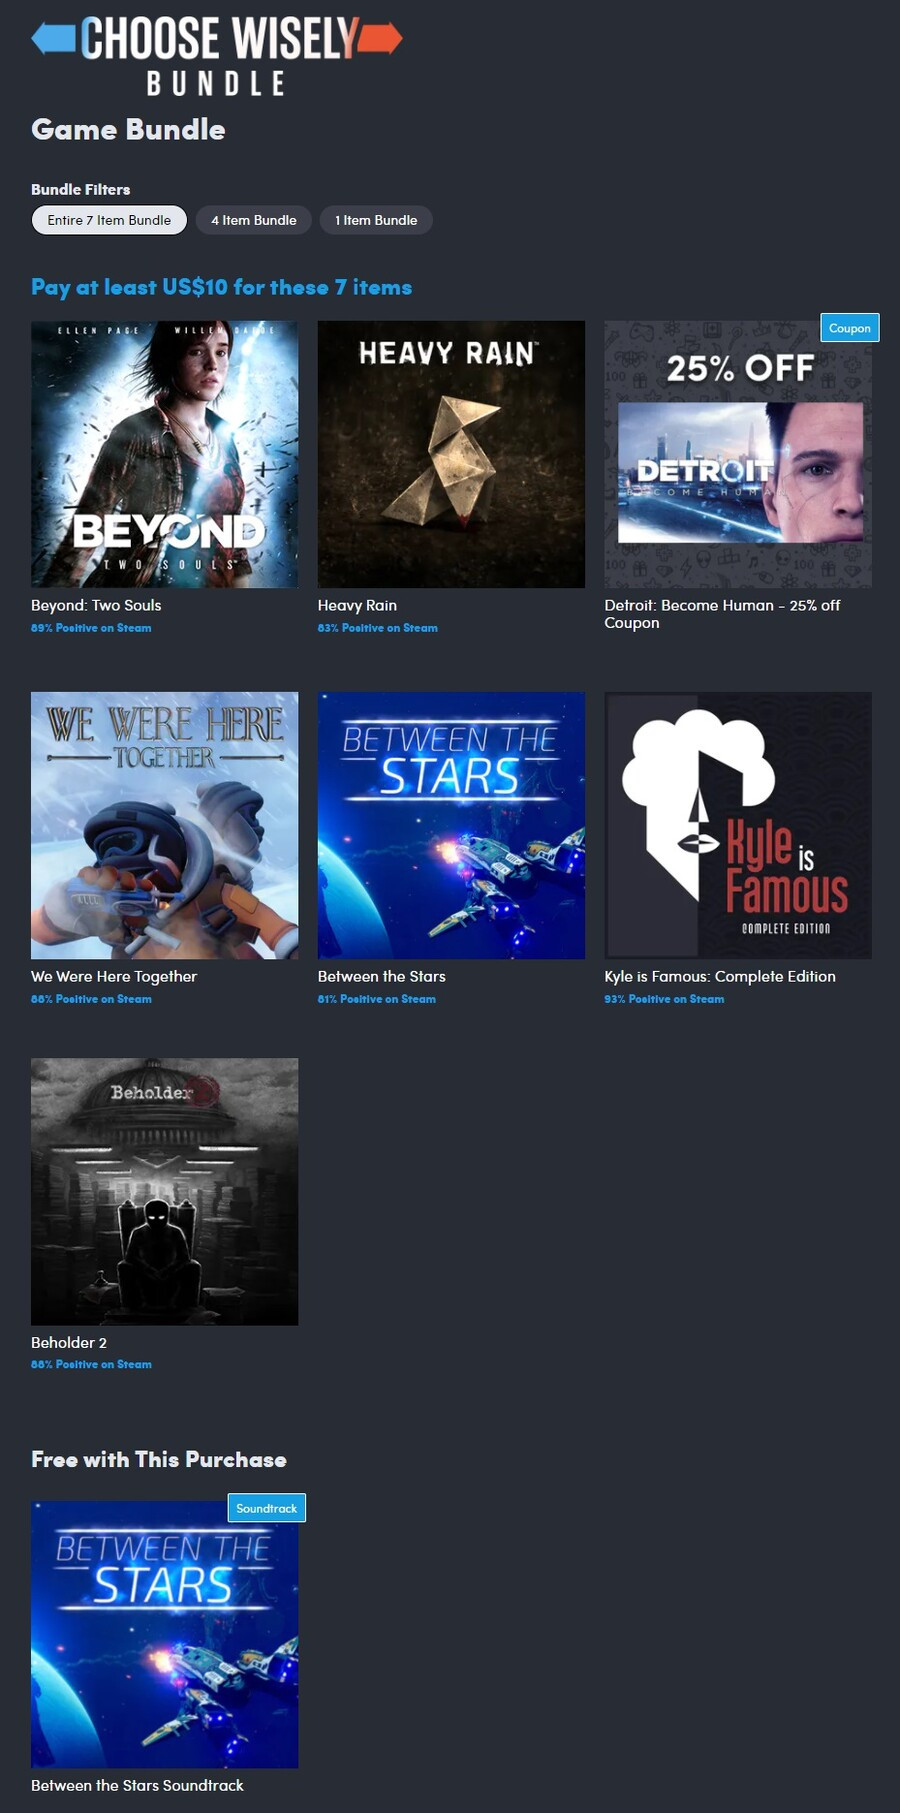The width and height of the screenshot is (900, 1813).
Task: Open Beholder 2 cover image
Action: click(x=164, y=1192)
